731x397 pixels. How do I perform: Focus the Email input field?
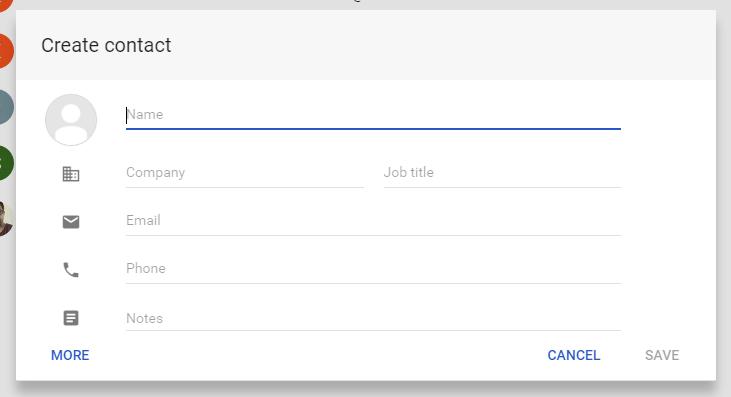tap(373, 221)
